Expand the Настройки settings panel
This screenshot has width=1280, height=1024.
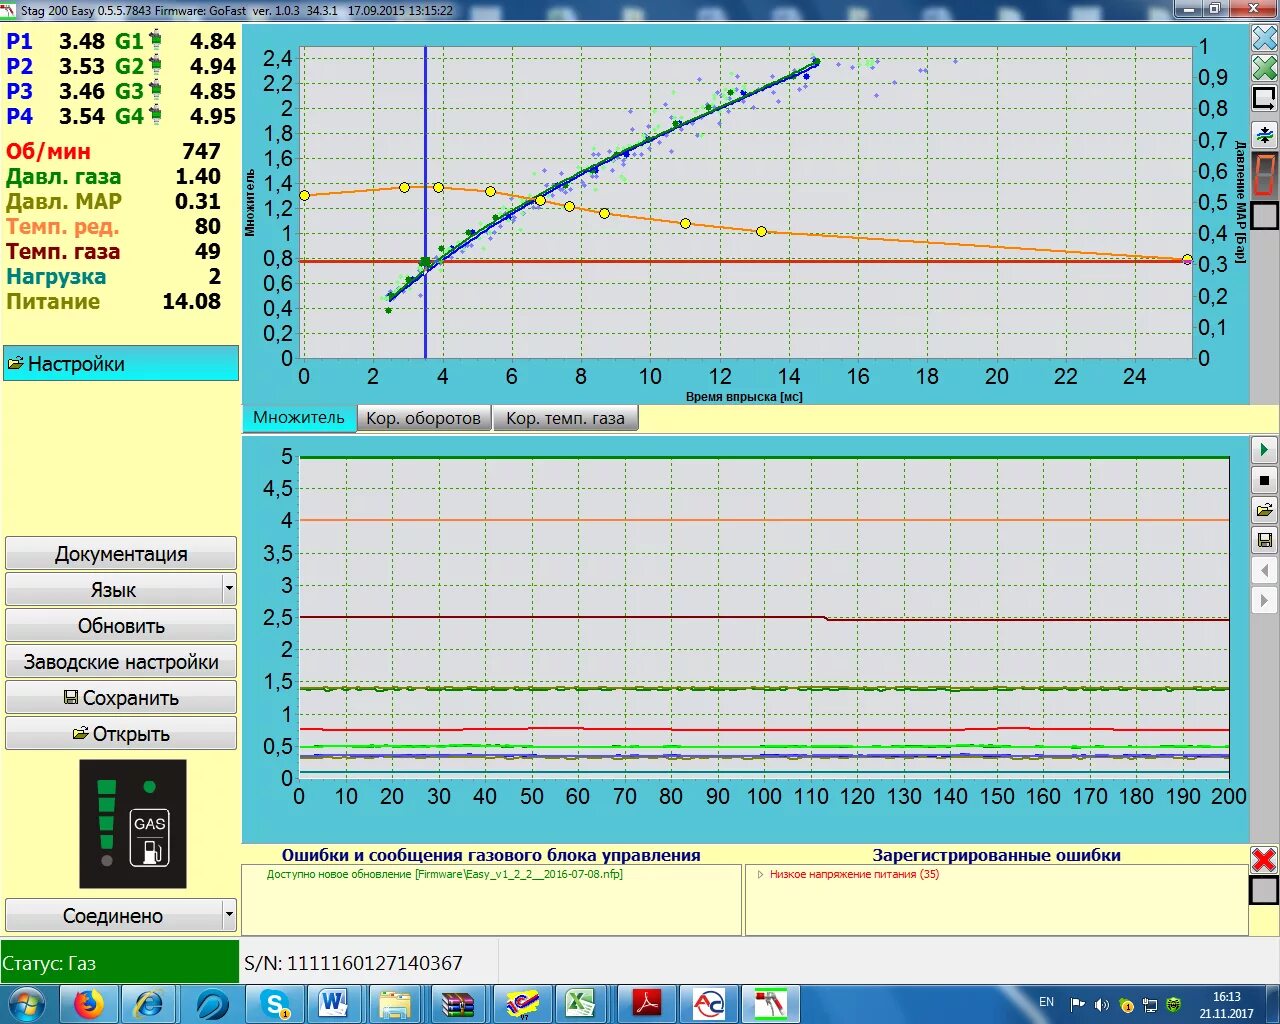[120, 363]
